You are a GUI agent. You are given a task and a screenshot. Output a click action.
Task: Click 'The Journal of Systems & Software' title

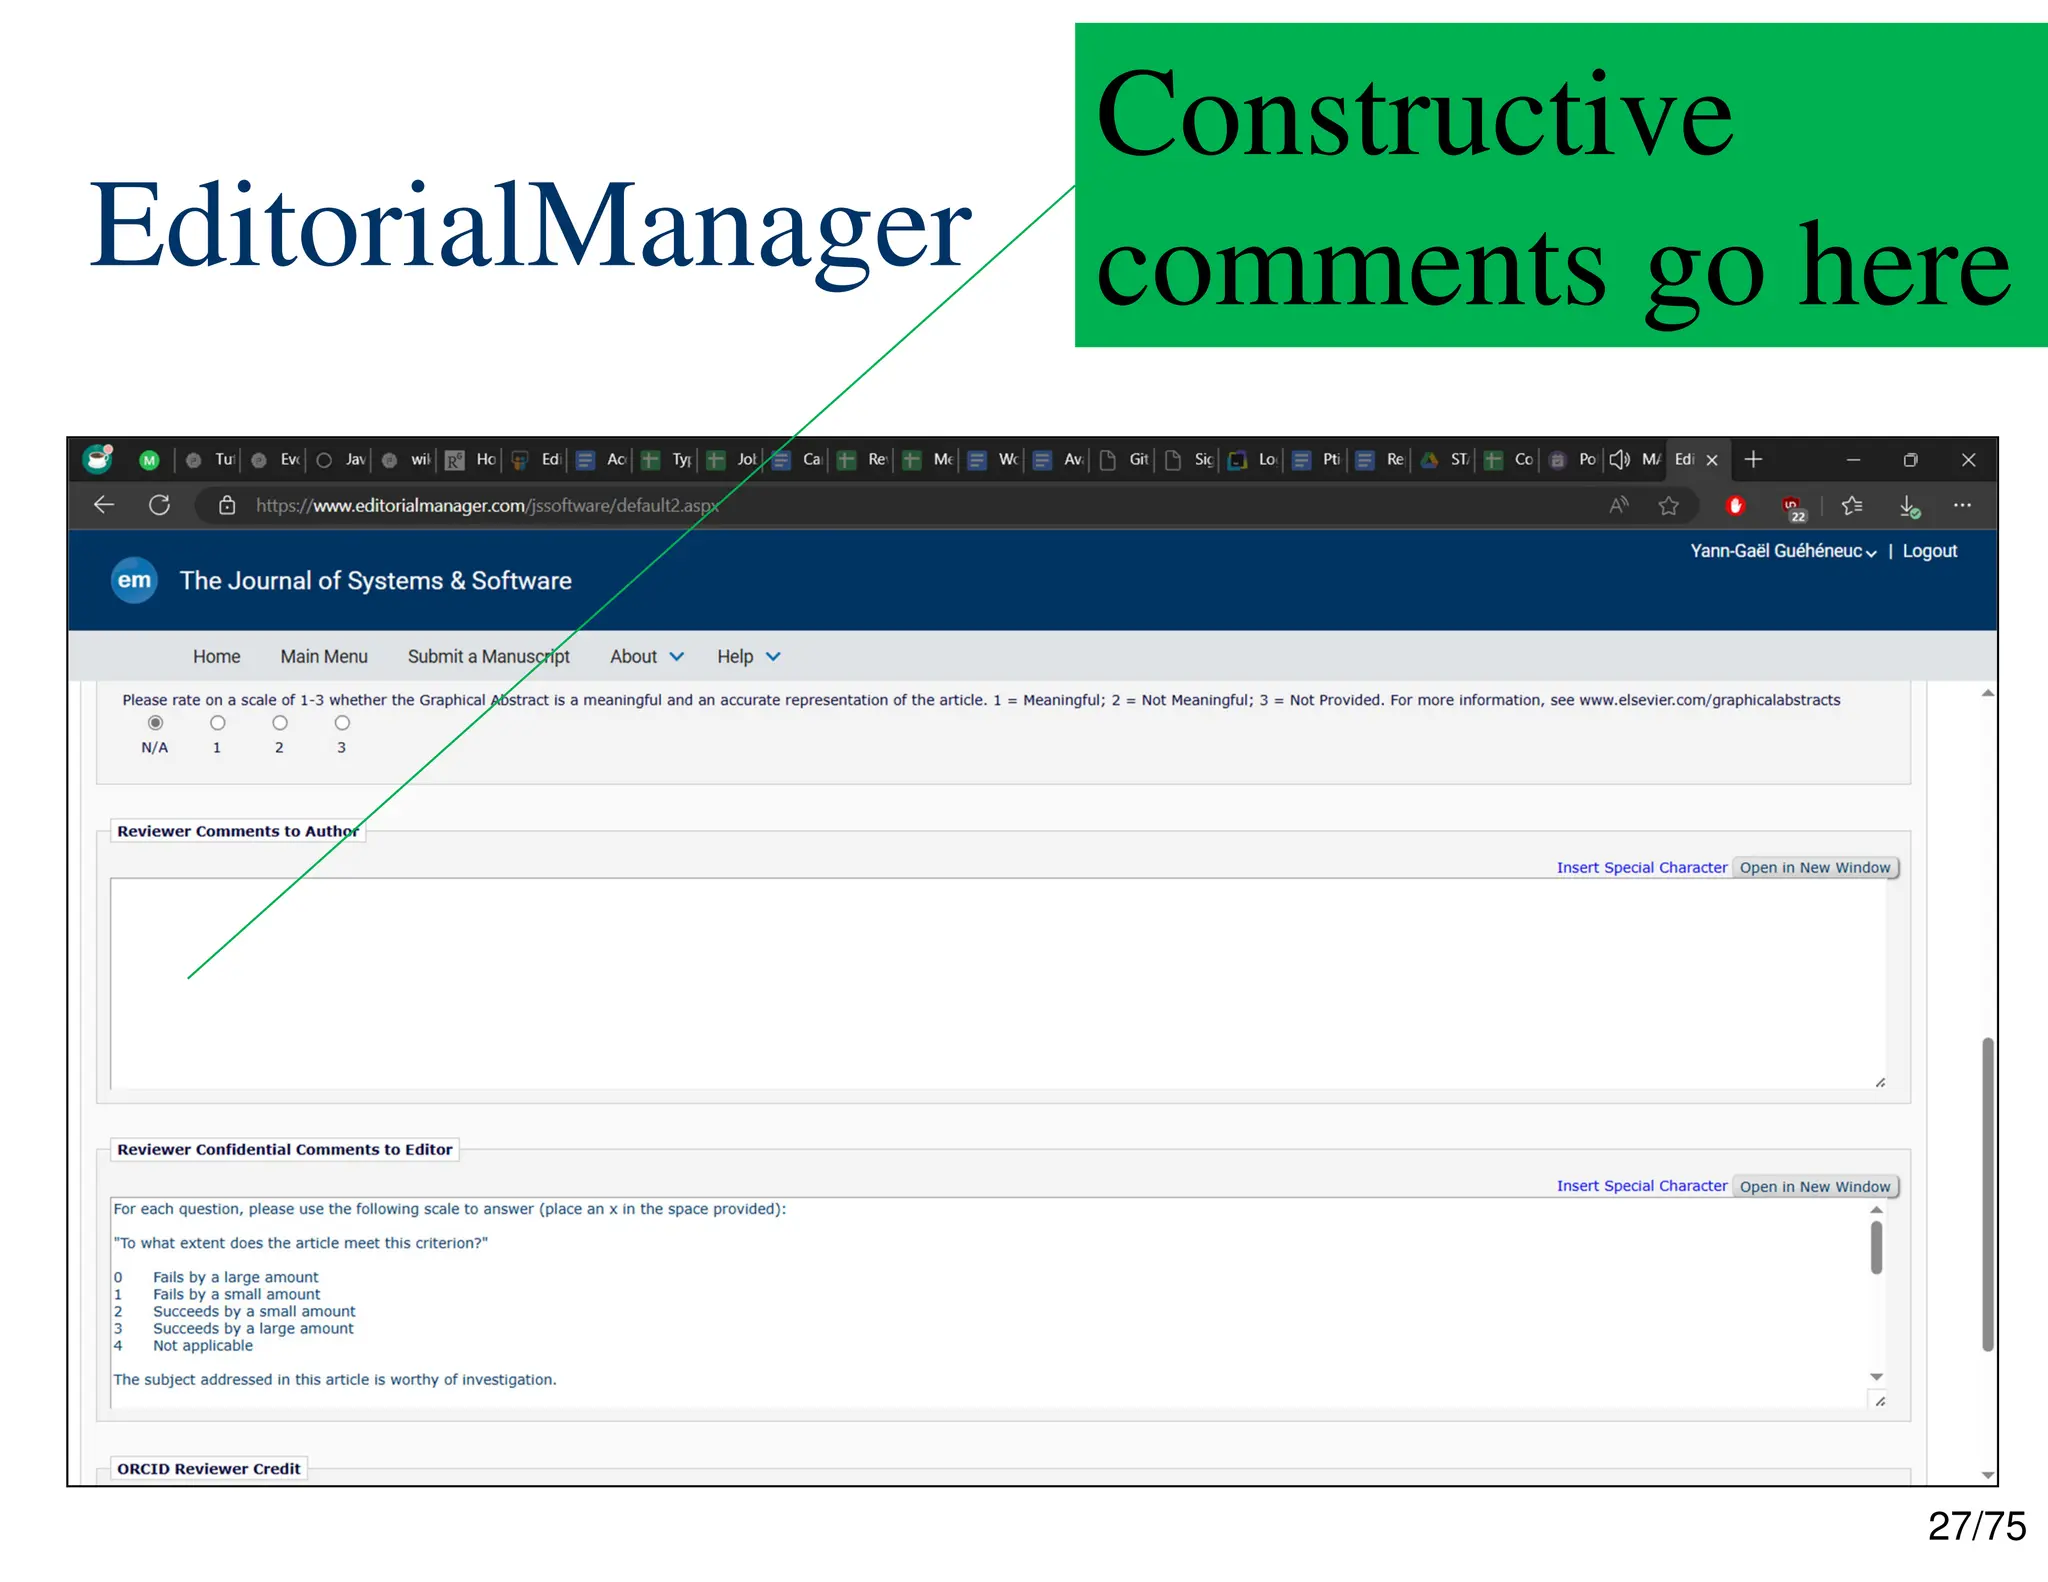(375, 581)
